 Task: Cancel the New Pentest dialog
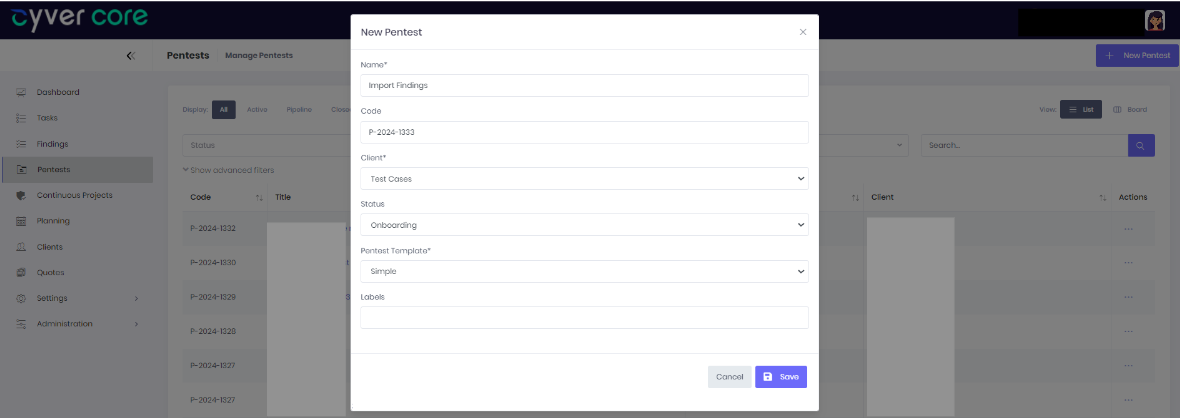(x=729, y=377)
